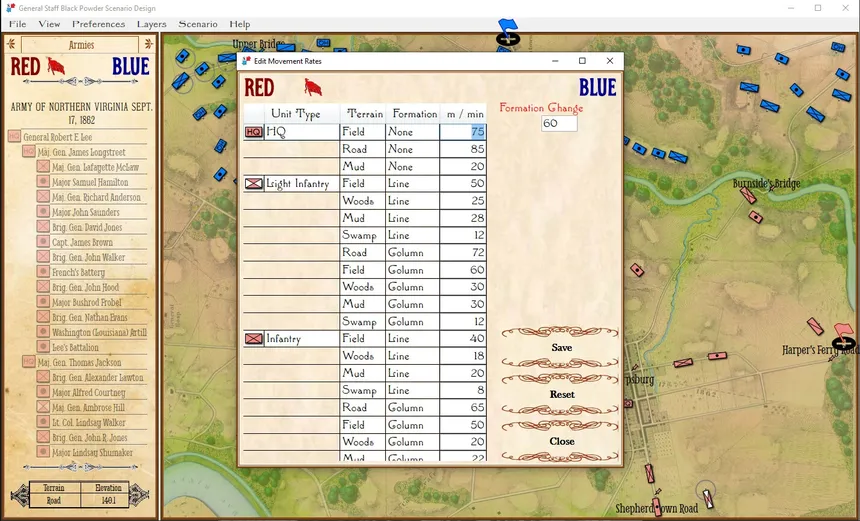Click red unit at Burnside's Bridge
The height and width of the screenshot is (521, 860).
(x=748, y=195)
